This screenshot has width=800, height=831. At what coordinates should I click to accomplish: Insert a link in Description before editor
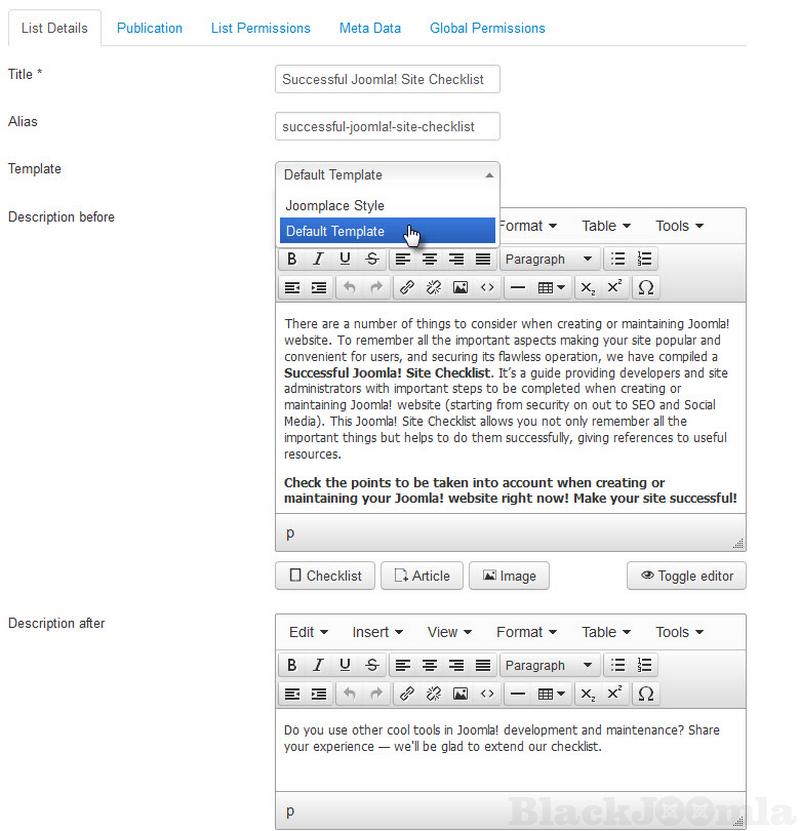(x=407, y=288)
